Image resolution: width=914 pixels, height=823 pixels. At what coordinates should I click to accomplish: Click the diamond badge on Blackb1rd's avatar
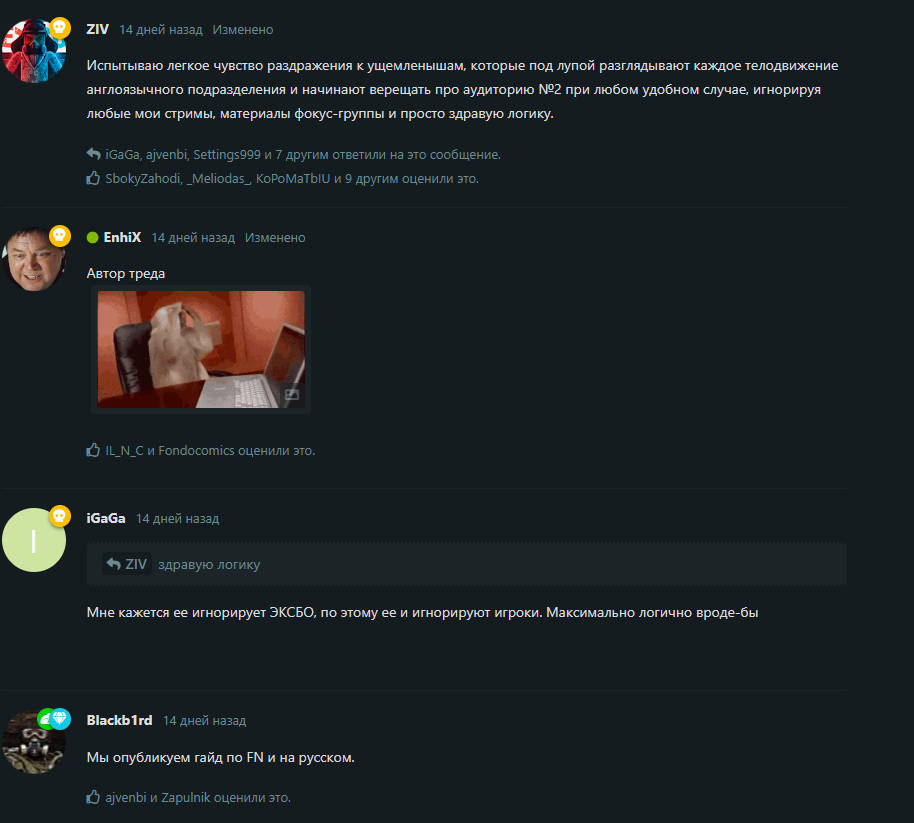(x=59, y=719)
